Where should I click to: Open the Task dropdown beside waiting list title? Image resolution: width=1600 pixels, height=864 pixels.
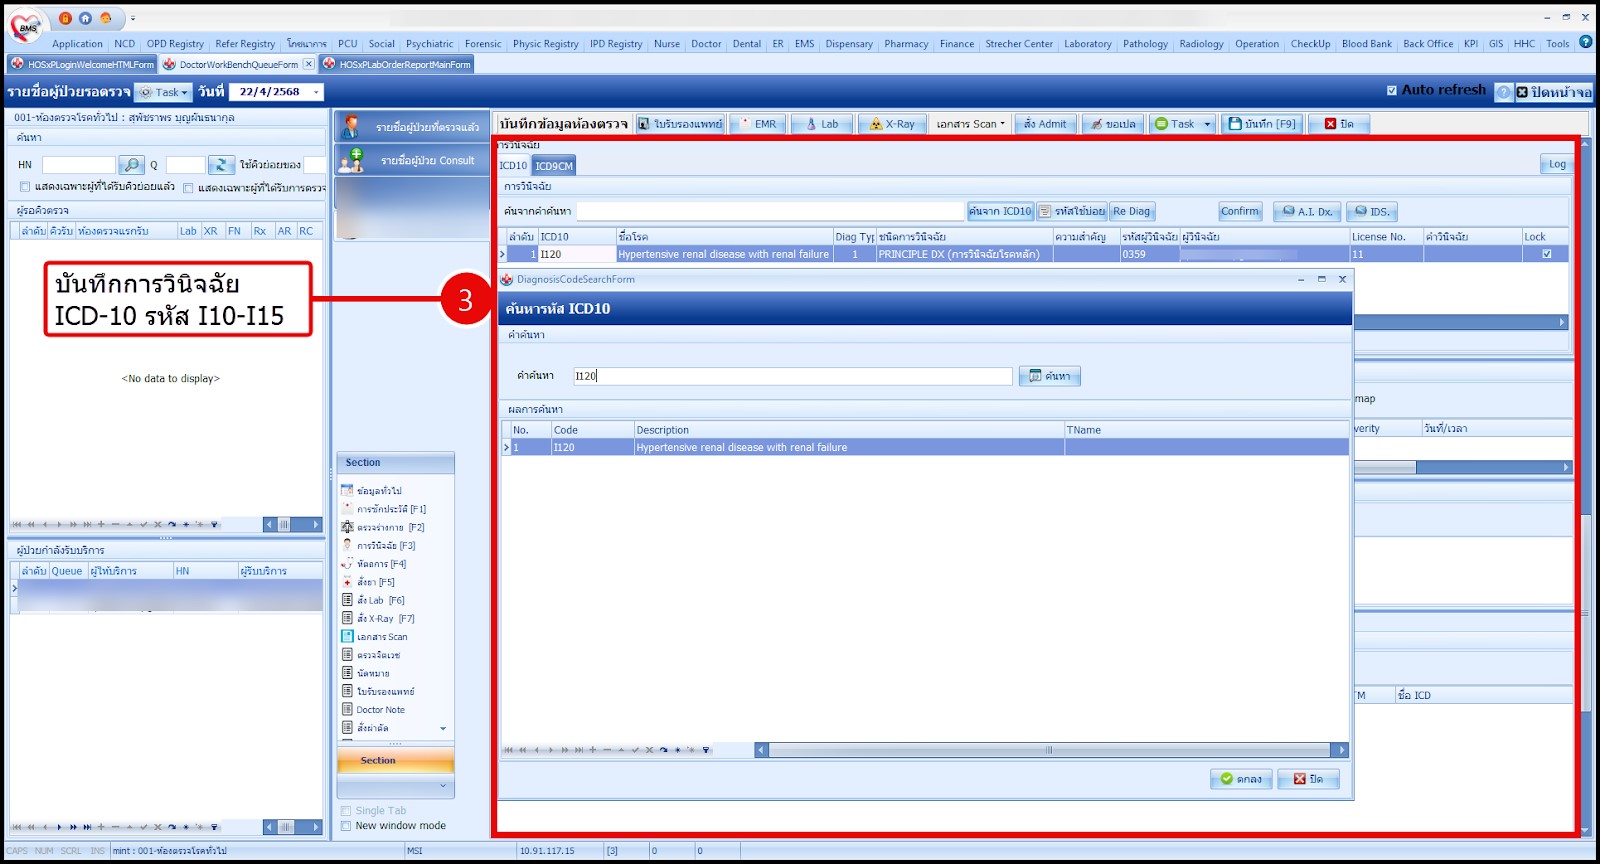tap(165, 92)
